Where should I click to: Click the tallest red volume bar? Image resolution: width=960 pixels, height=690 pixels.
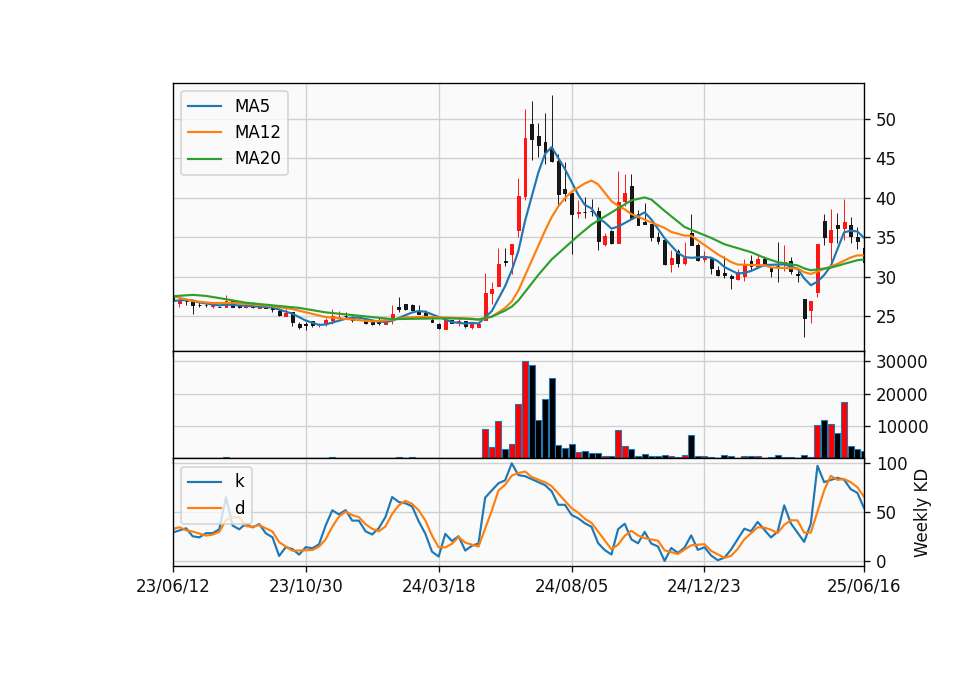click(x=525, y=410)
